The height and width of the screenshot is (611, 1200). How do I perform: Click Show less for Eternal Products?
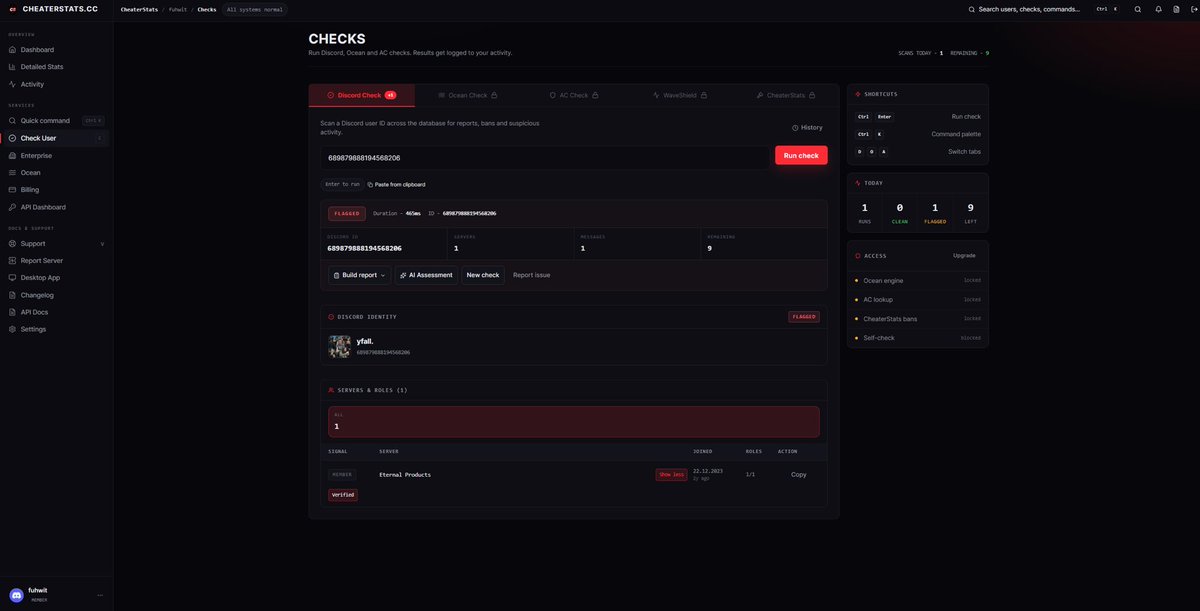671,475
